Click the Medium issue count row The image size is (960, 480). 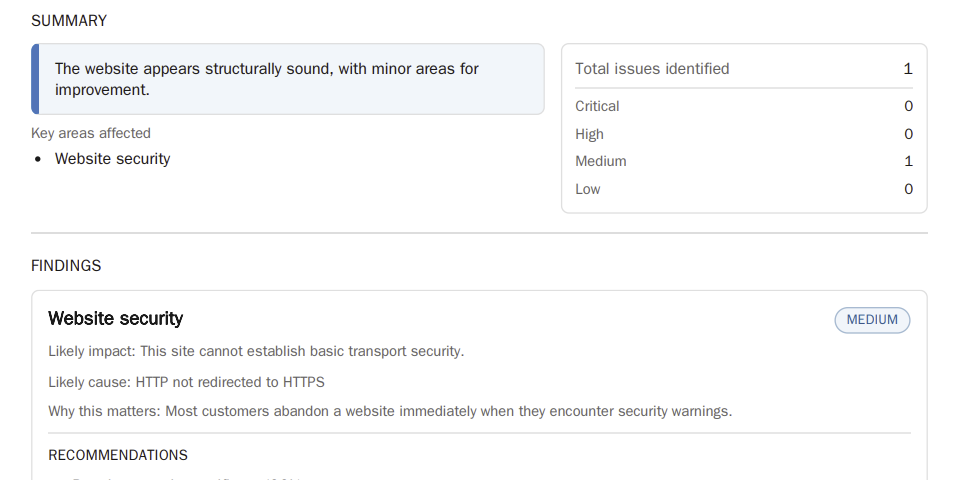point(744,161)
